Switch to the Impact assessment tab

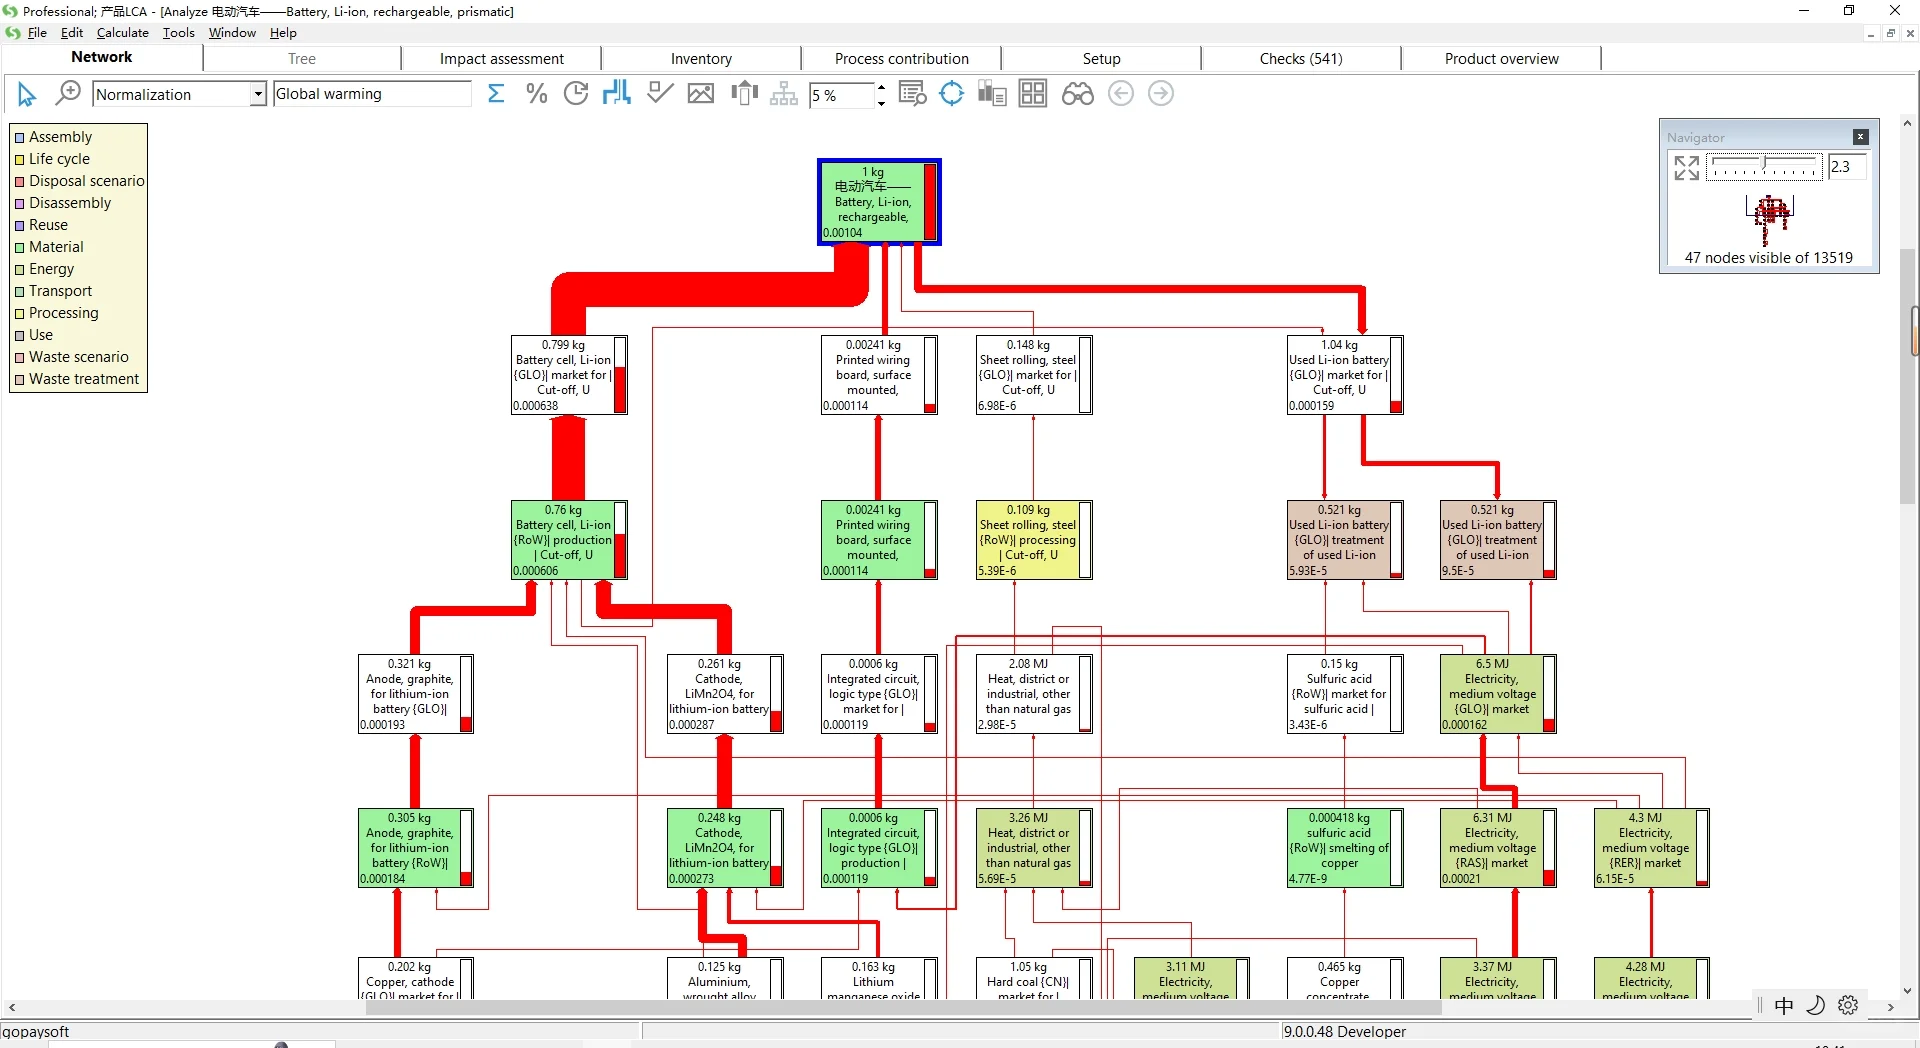tap(501, 59)
